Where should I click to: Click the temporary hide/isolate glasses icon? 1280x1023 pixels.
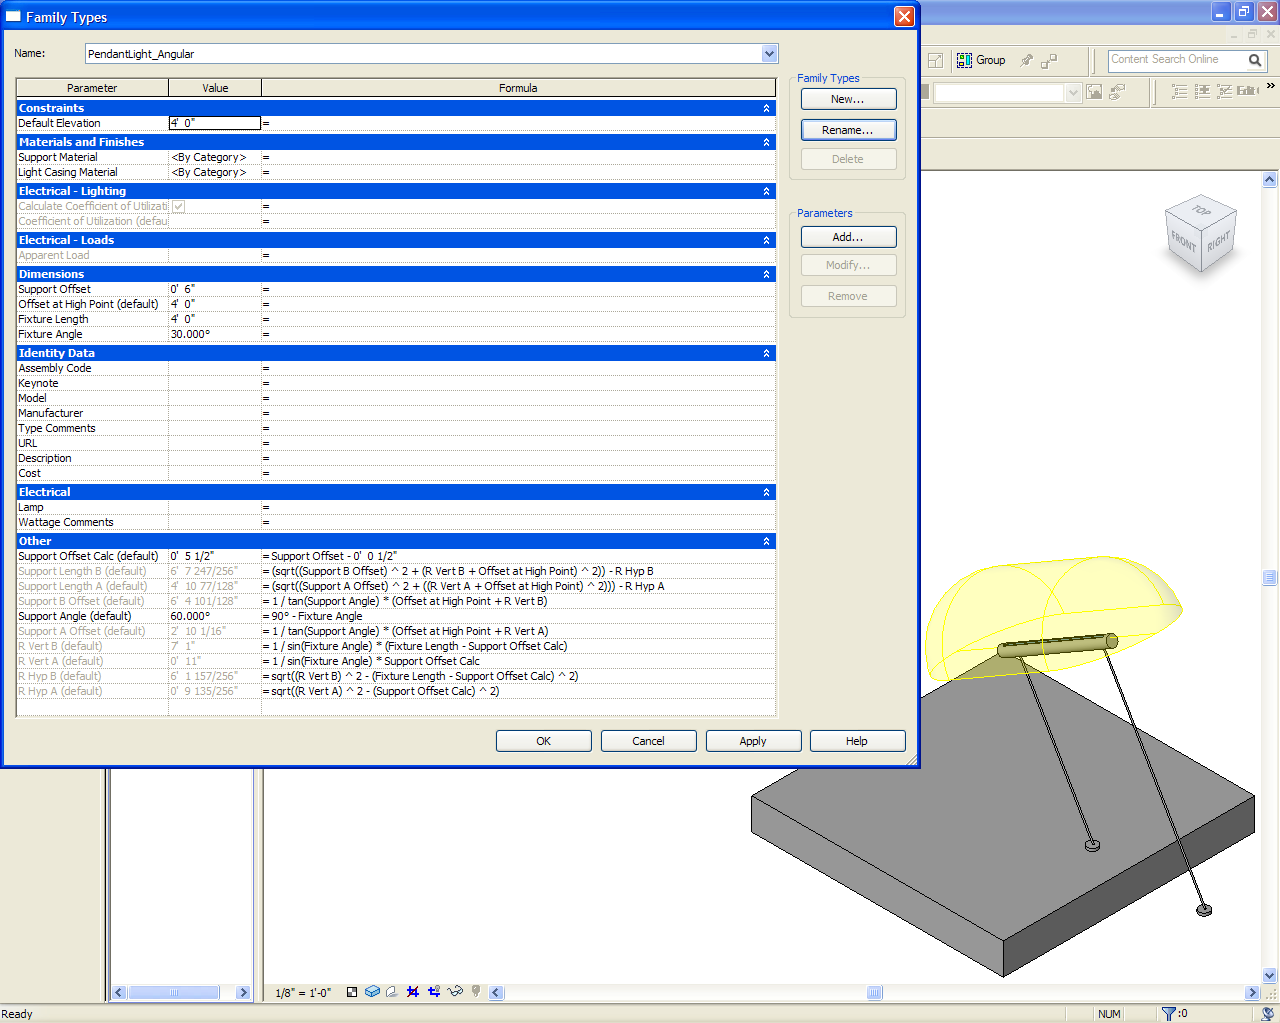point(455,992)
